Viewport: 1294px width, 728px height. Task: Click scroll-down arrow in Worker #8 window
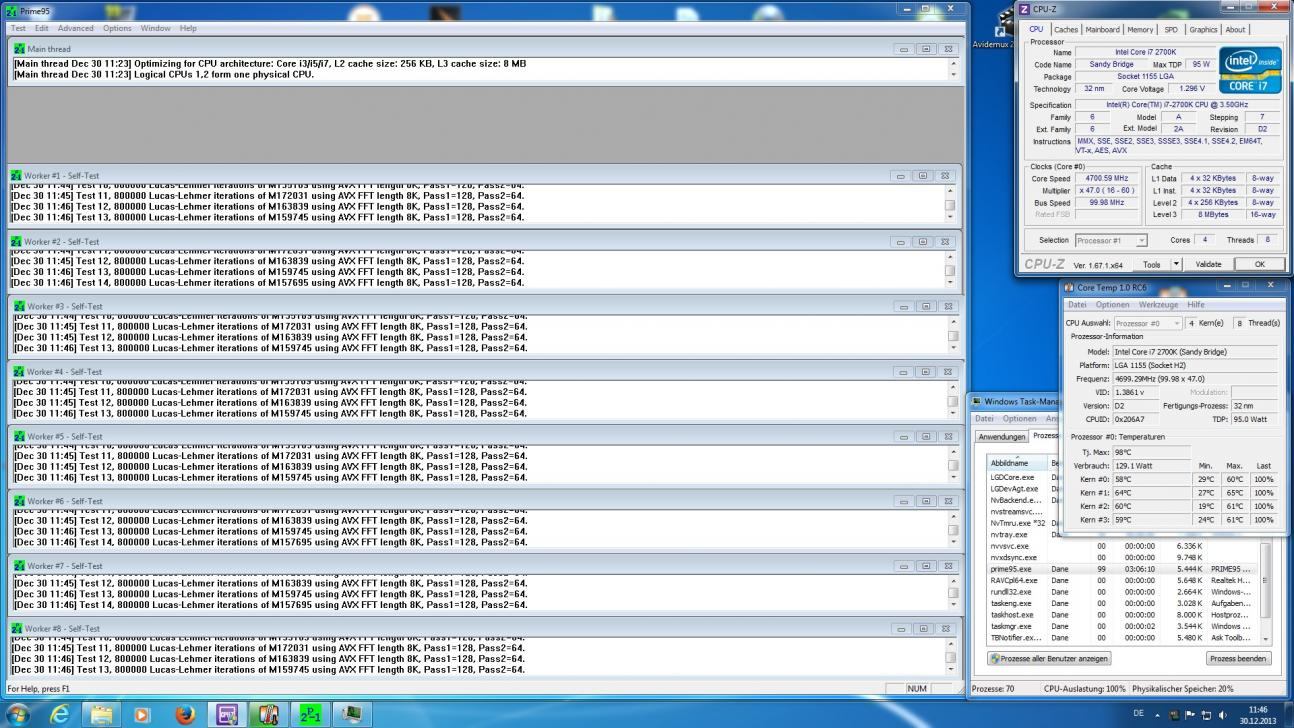click(949, 670)
